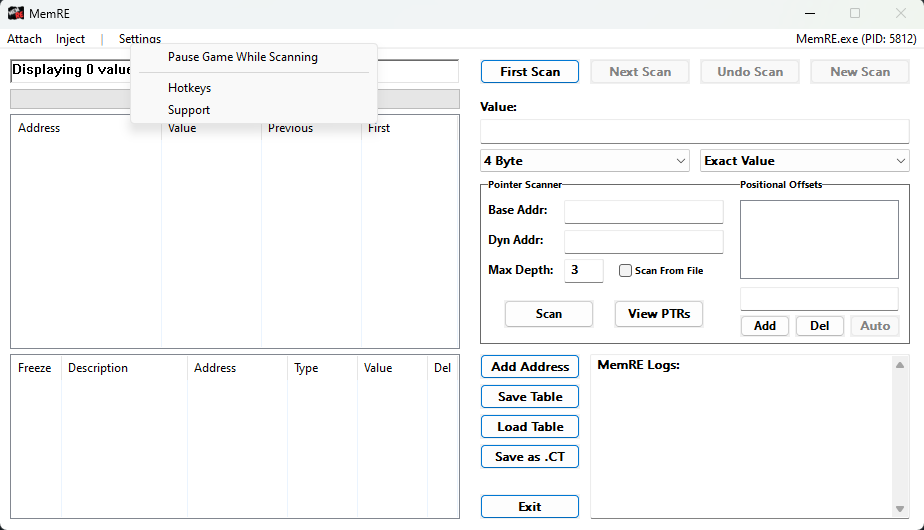
Task: Focus the Base Addr text field
Action: pos(643,211)
